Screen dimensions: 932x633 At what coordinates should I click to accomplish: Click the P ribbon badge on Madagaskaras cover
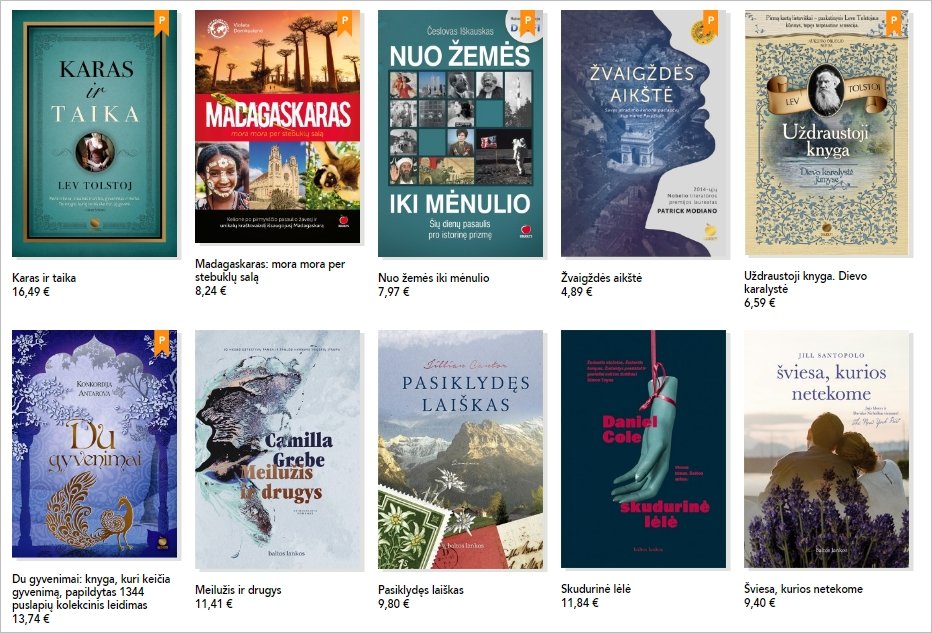pos(344,23)
